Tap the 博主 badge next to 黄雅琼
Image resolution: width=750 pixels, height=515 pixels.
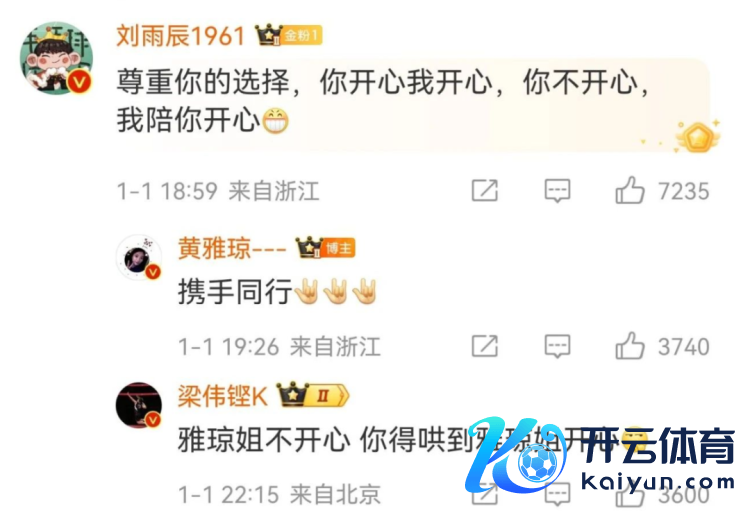(x=338, y=248)
